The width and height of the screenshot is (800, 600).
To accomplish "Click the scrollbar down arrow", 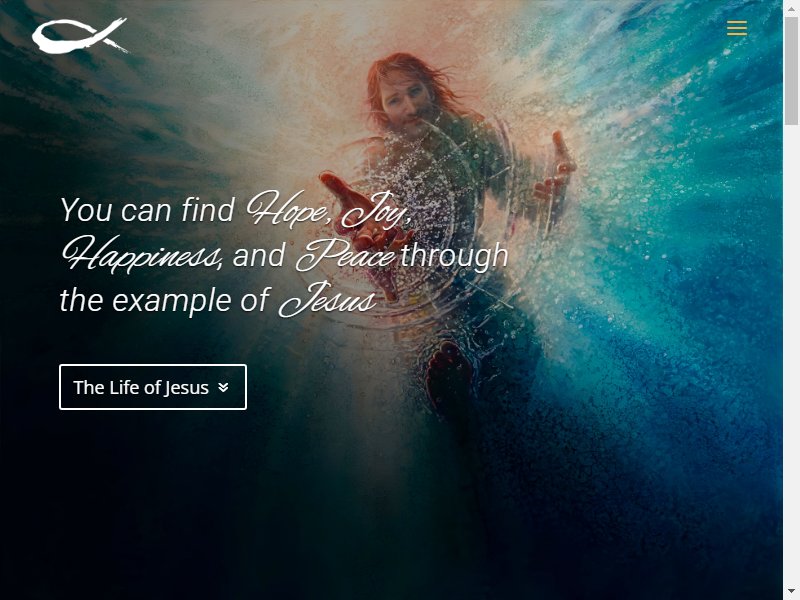I will tap(791, 594).
